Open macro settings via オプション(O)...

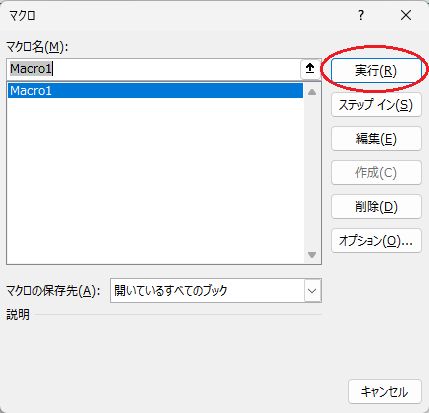(376, 240)
